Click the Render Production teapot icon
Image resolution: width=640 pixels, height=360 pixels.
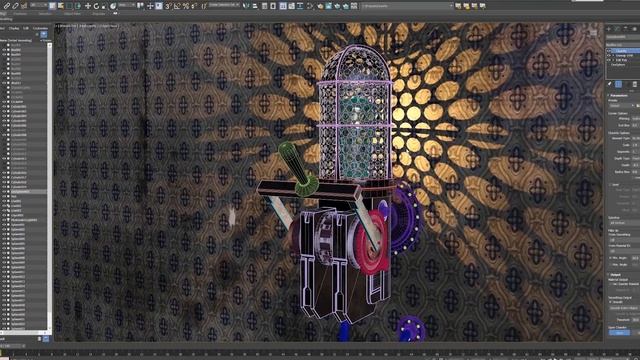click(337, 6)
